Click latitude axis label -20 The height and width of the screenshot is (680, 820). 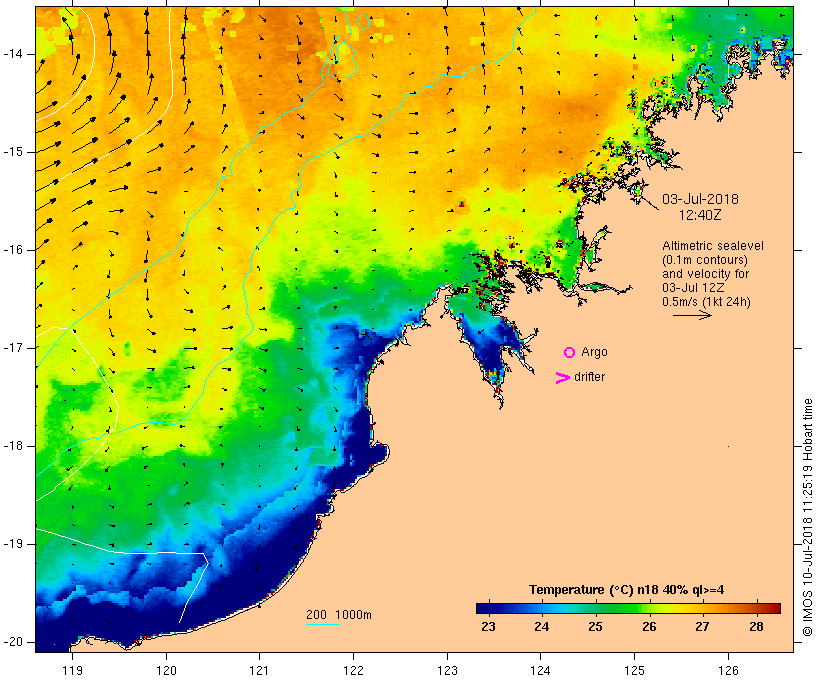point(13,642)
